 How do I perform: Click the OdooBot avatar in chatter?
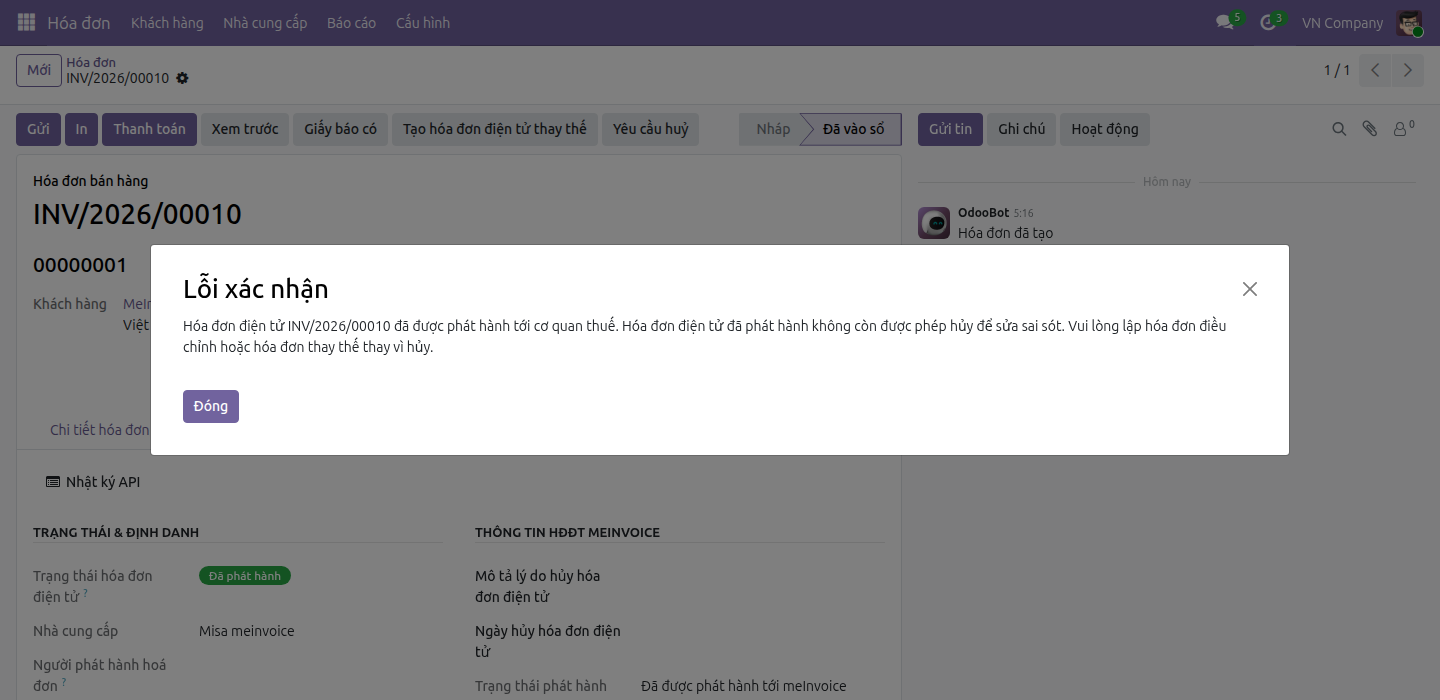tap(934, 223)
